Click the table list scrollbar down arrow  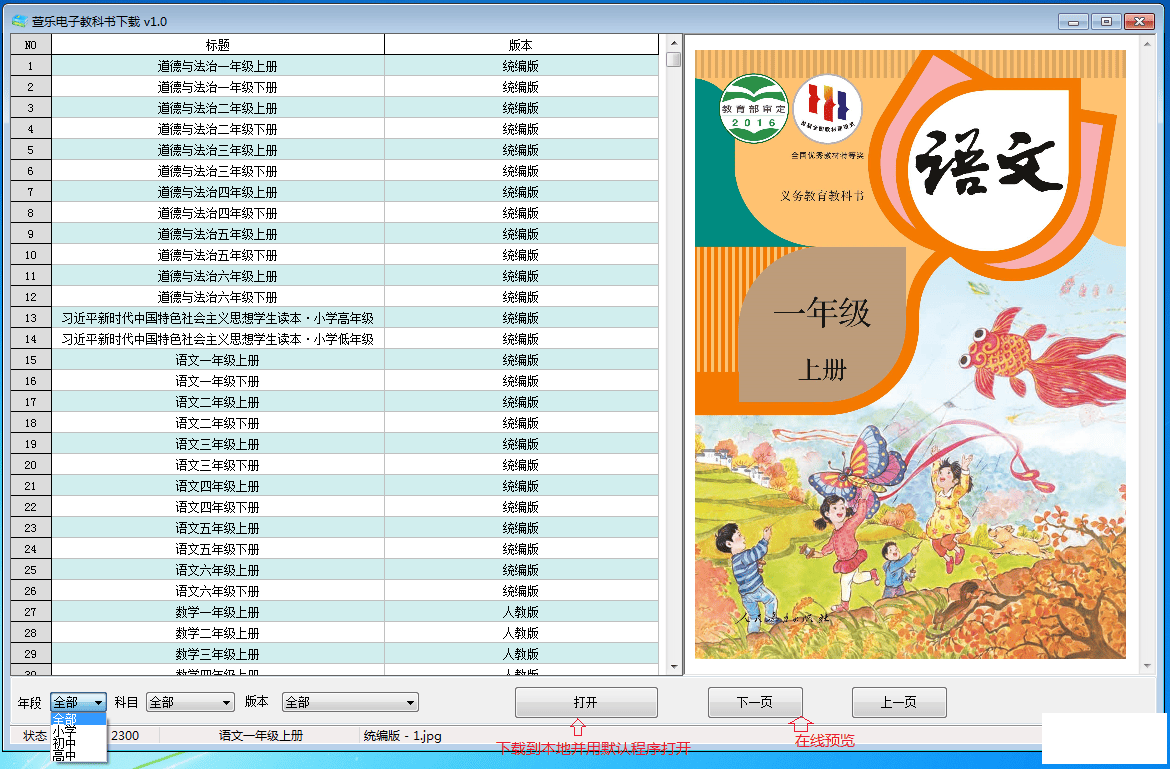pyautogui.click(x=674, y=667)
